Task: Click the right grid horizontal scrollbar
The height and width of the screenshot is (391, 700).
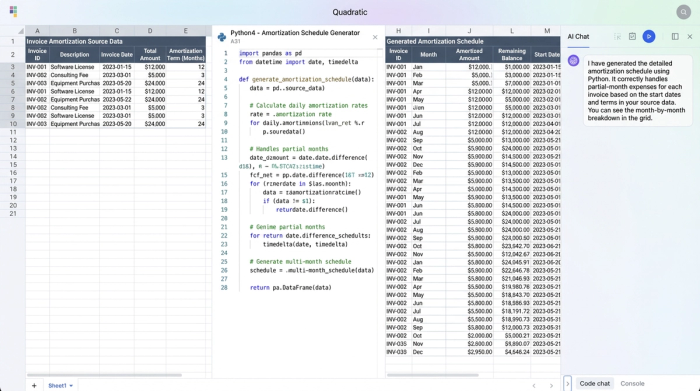Action: (433, 375)
